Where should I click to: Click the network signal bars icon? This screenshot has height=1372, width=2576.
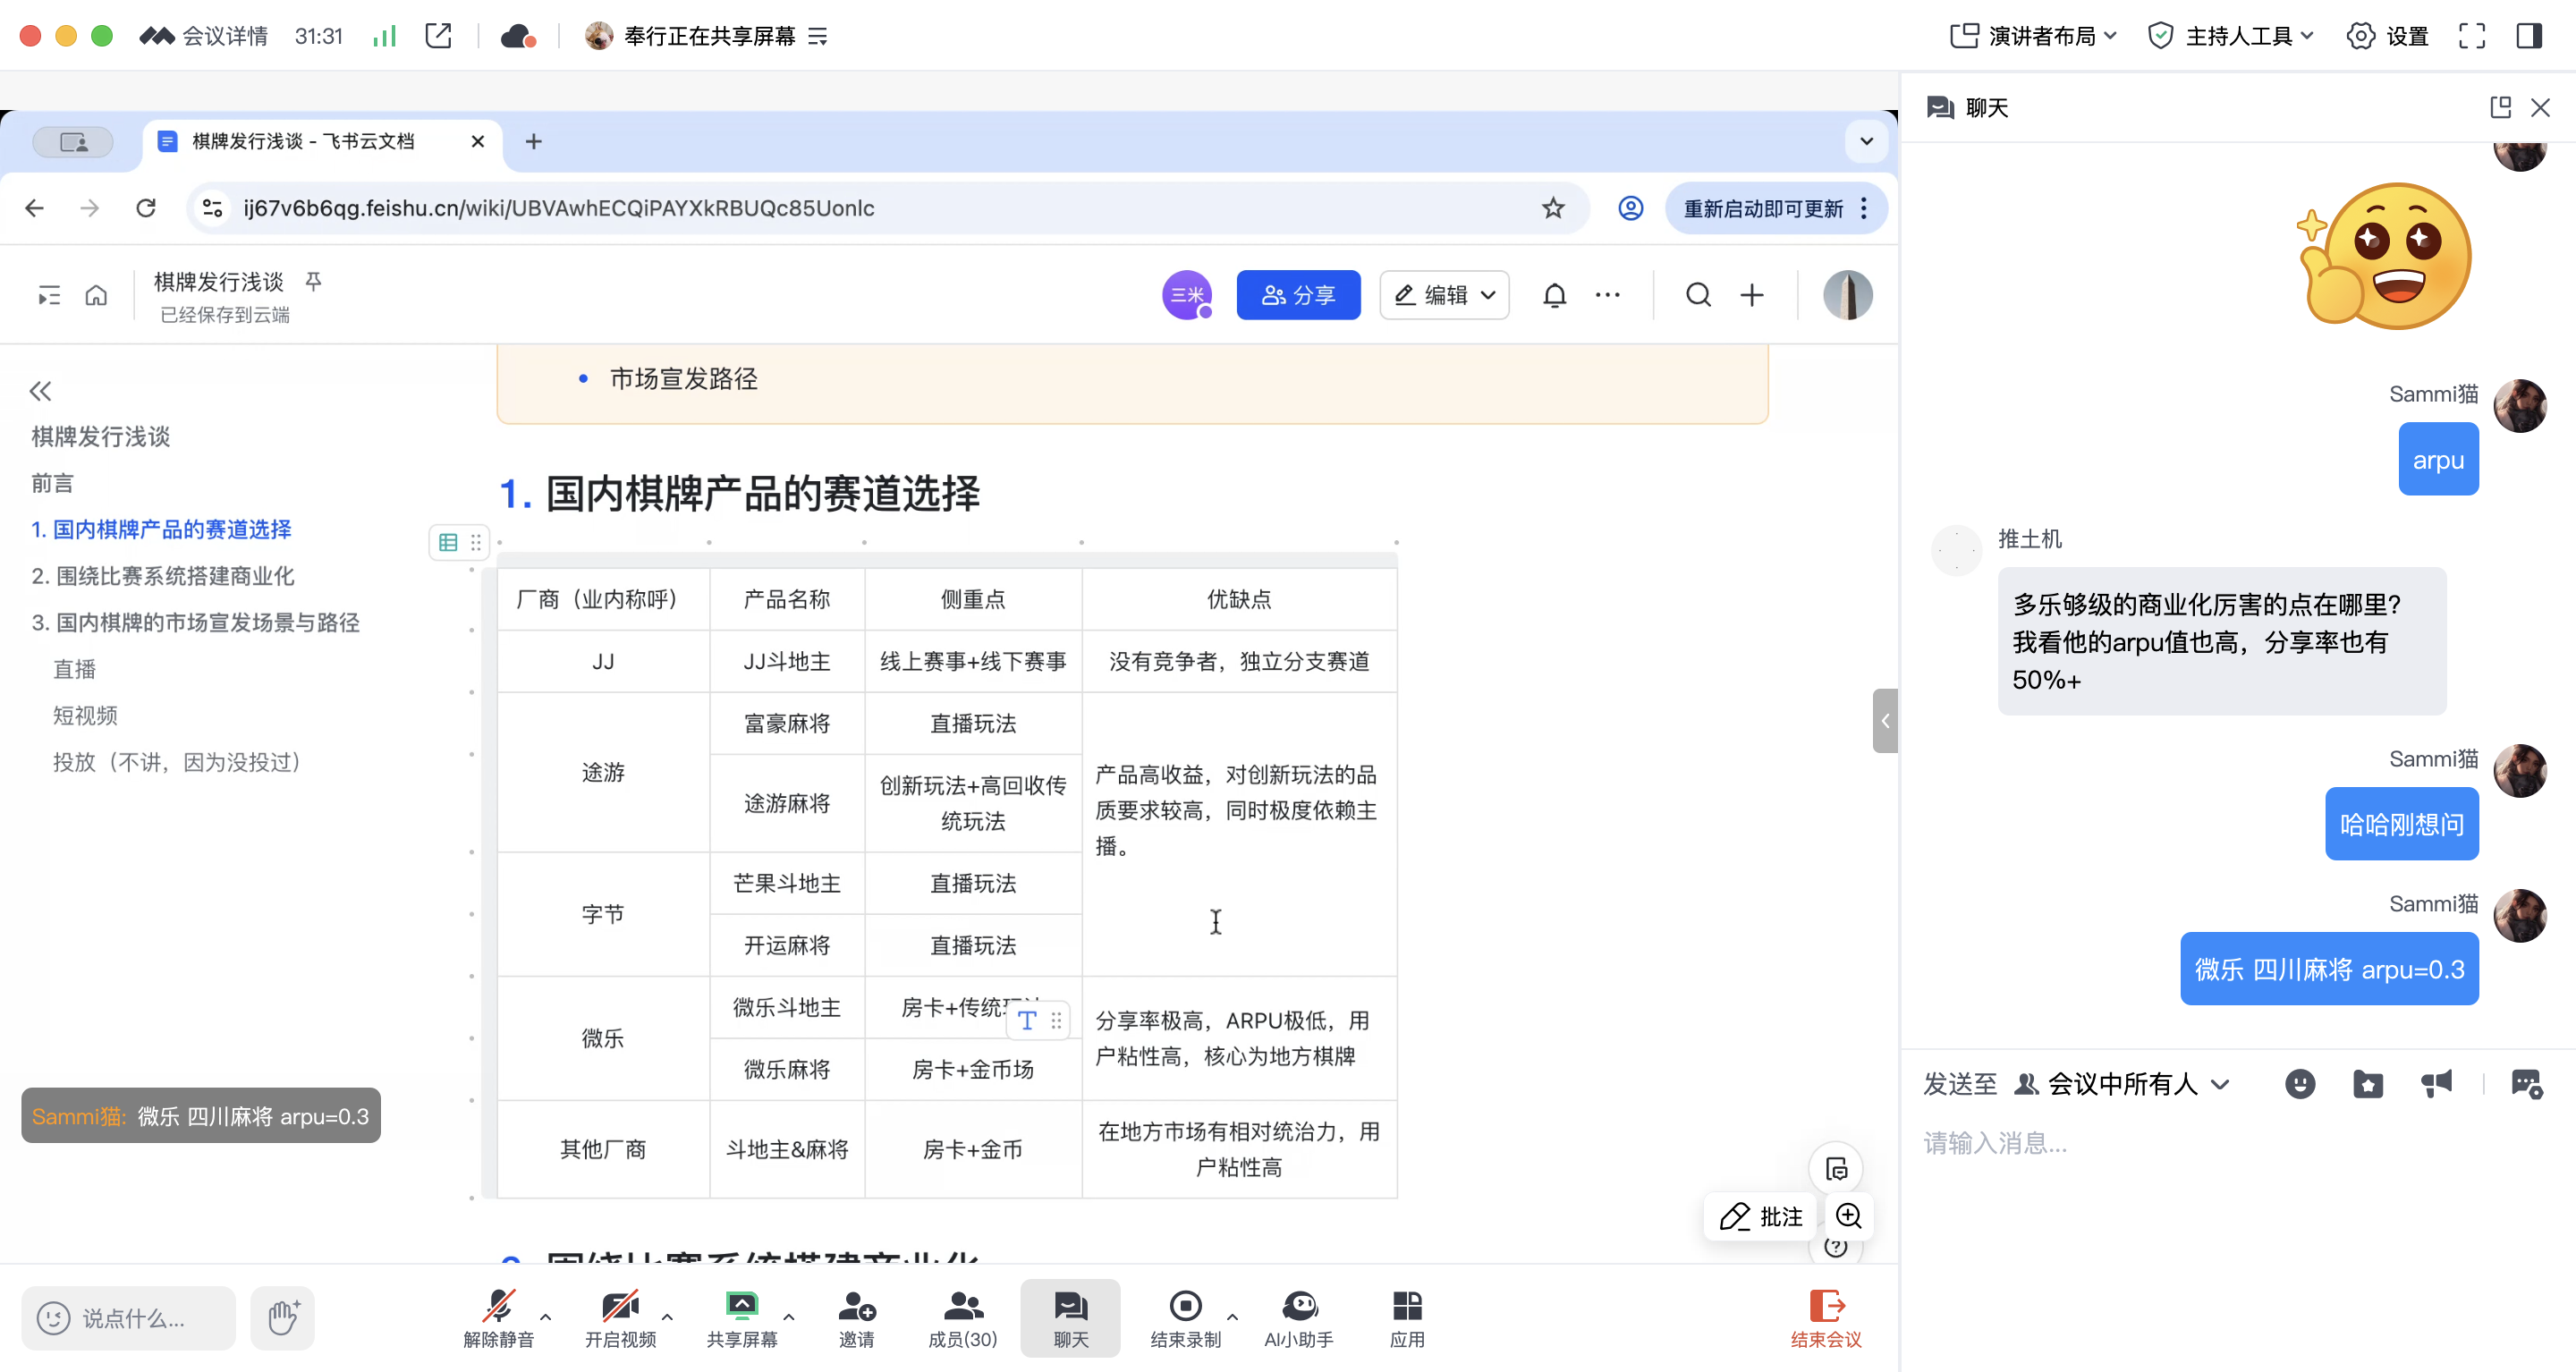tap(384, 36)
